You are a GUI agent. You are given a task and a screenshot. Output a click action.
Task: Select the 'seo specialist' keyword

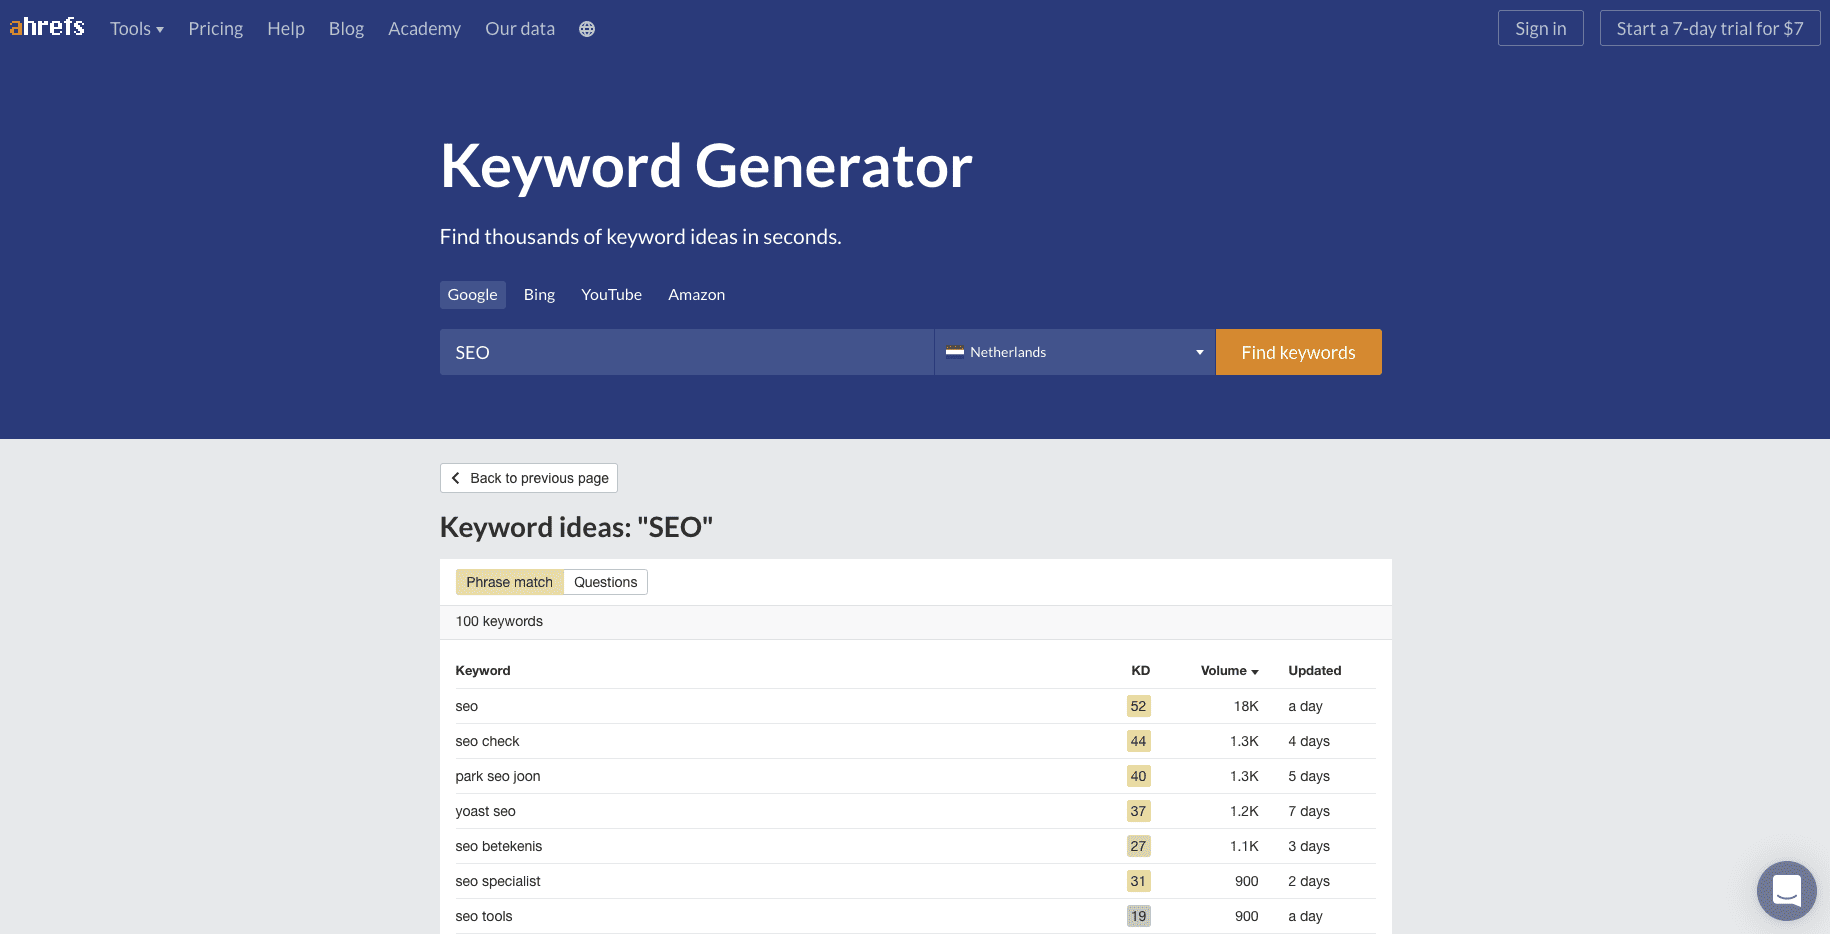[x=498, y=881]
